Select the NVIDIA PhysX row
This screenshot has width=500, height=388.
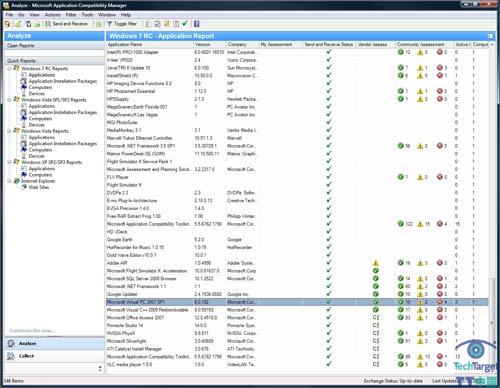[x=297, y=333]
